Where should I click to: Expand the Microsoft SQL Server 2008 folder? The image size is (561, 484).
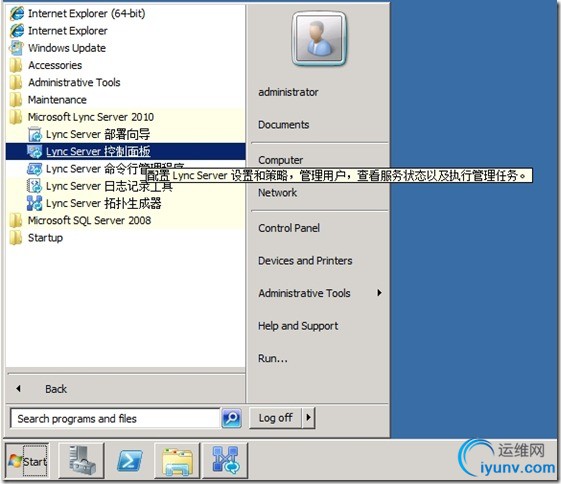coord(89,220)
